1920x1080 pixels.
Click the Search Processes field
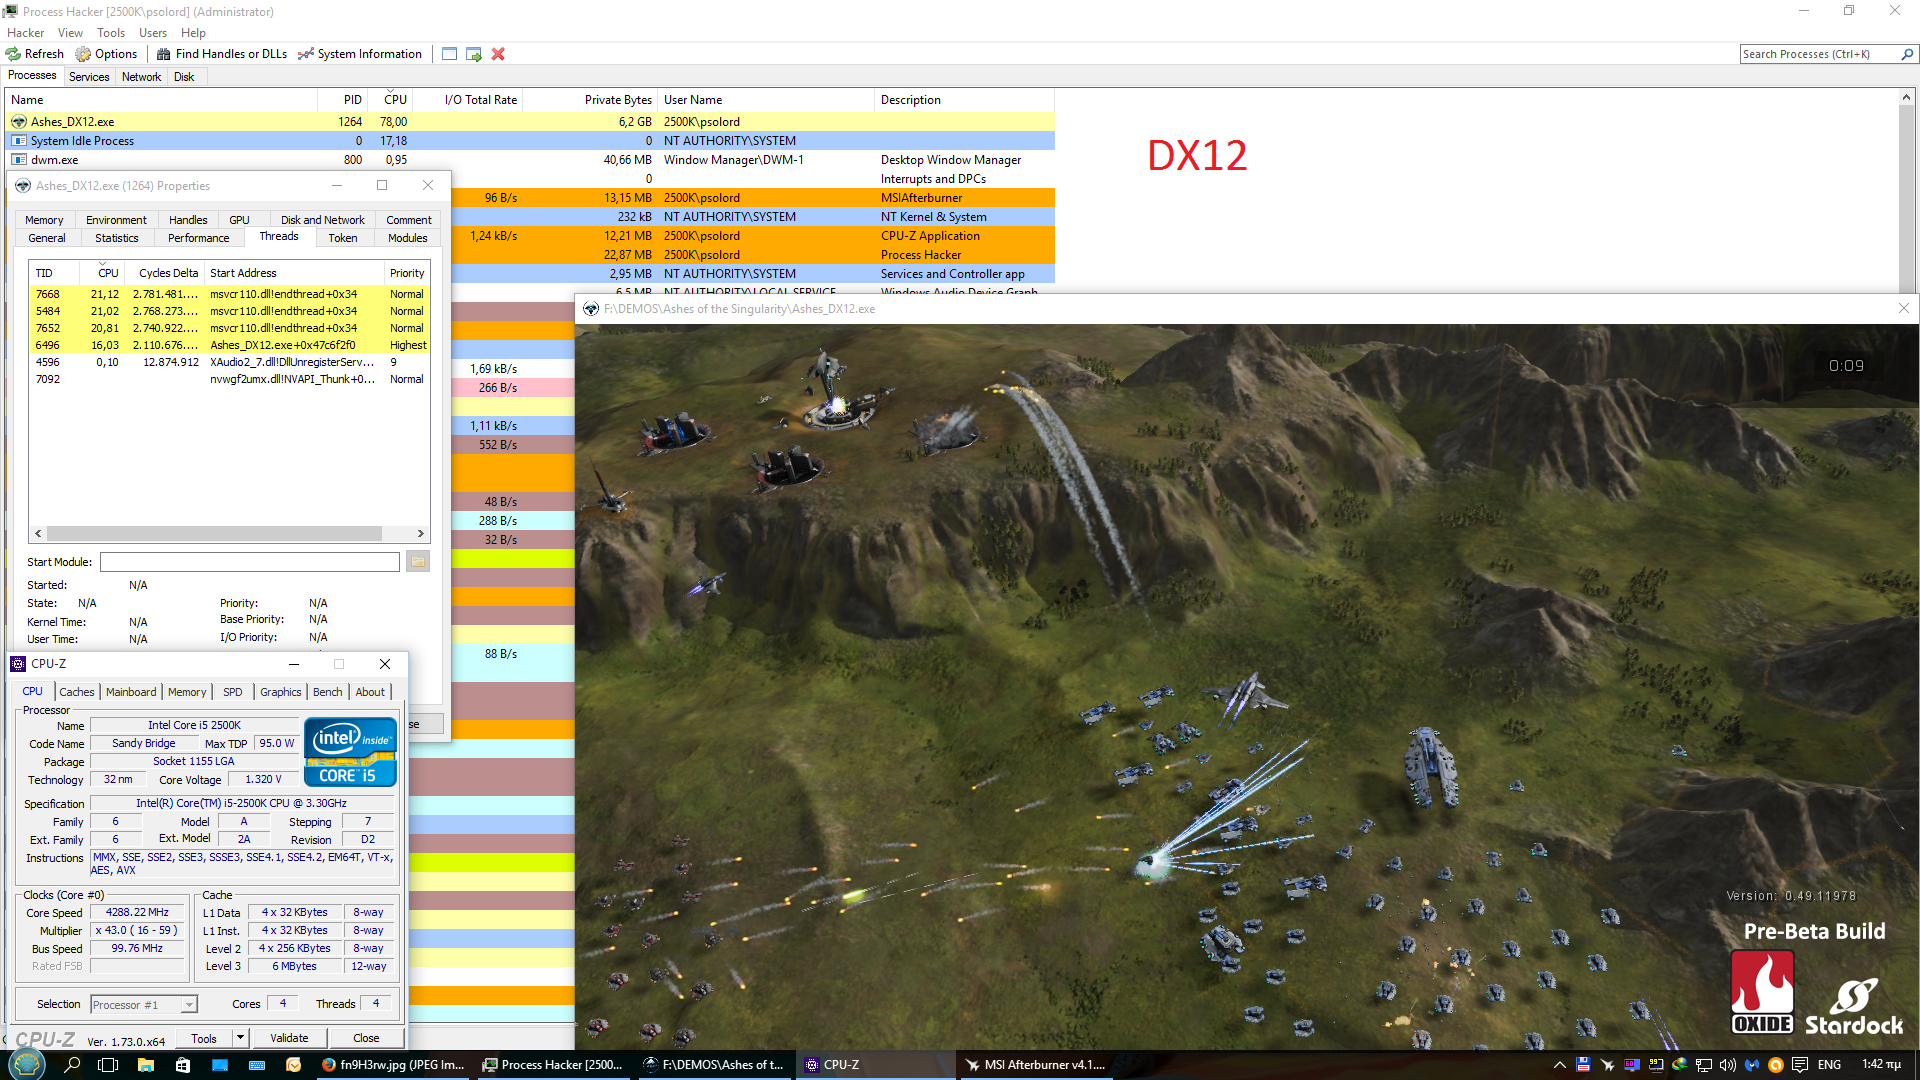click(x=1819, y=54)
